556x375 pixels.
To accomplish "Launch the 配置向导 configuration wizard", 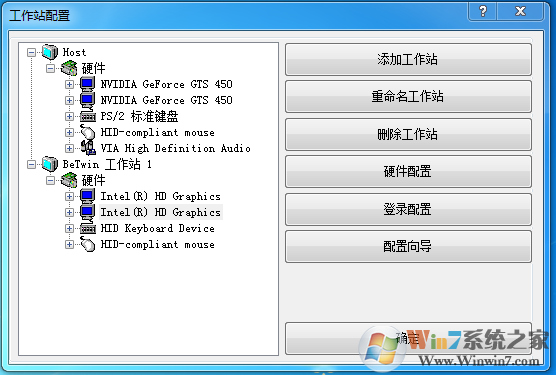I will [408, 247].
